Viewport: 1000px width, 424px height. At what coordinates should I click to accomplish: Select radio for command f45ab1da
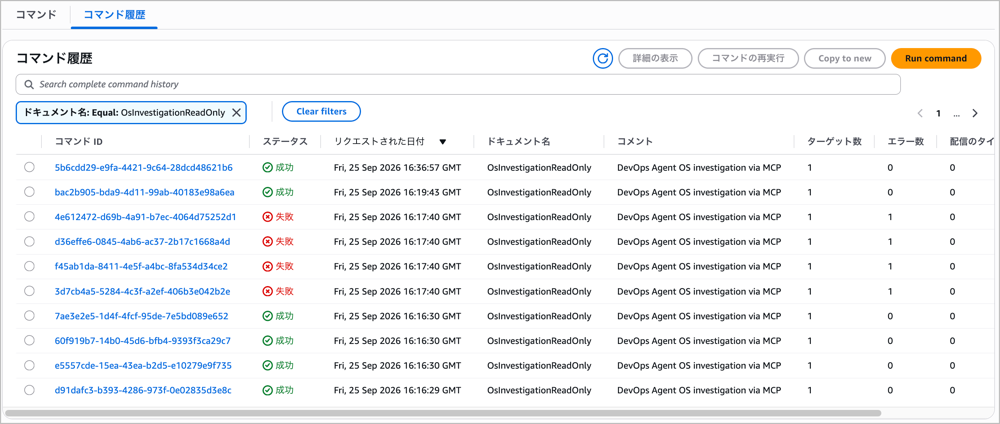click(x=29, y=266)
